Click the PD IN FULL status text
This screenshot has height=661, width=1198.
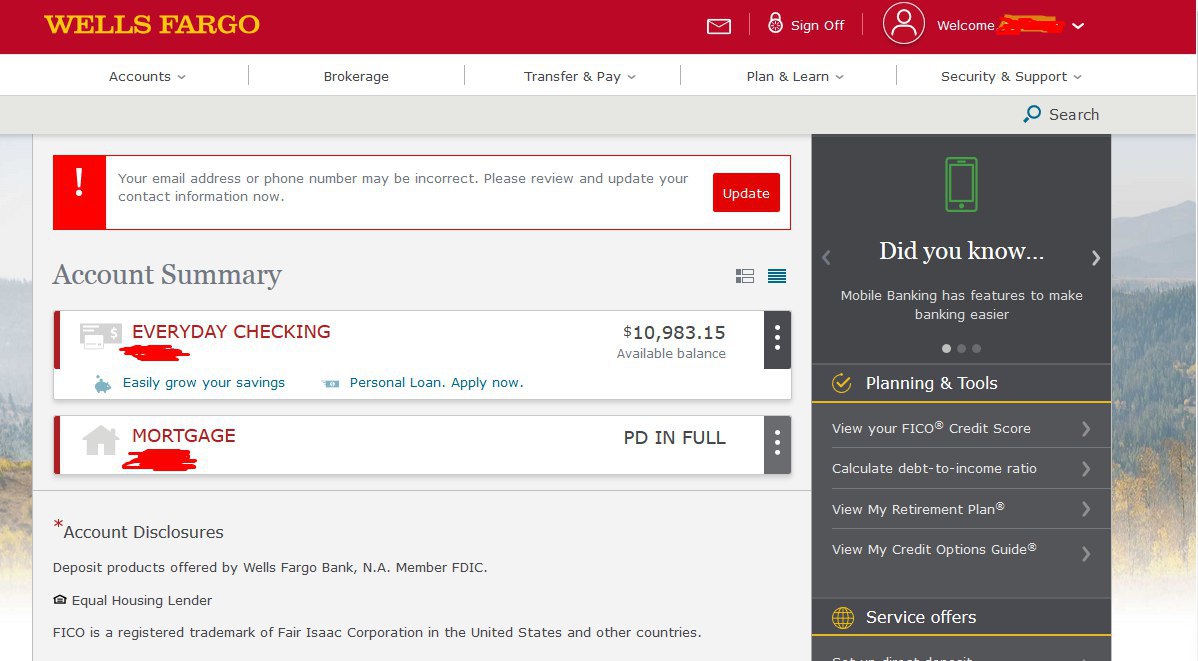click(675, 438)
